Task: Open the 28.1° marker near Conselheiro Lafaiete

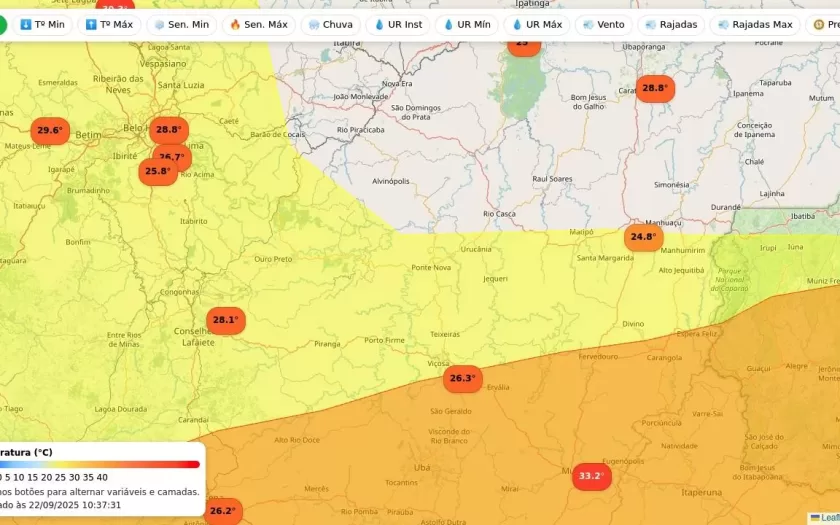Action: [x=225, y=321]
